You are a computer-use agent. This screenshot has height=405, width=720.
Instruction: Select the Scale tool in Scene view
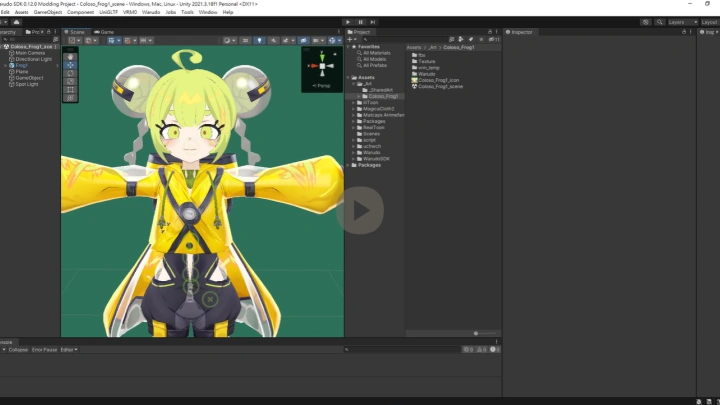(x=70, y=82)
